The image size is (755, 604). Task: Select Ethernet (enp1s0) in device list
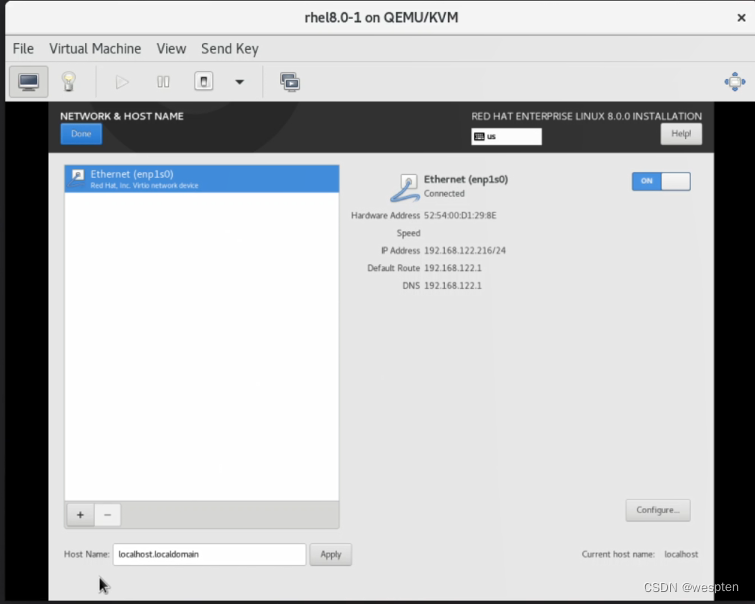point(202,179)
